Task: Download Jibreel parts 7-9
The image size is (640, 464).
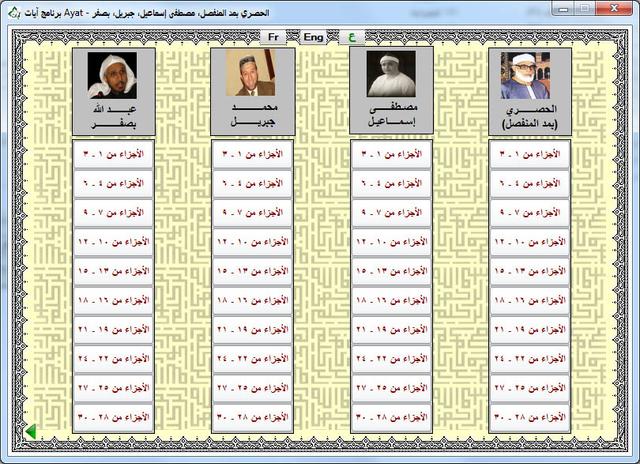Action: tap(253, 213)
